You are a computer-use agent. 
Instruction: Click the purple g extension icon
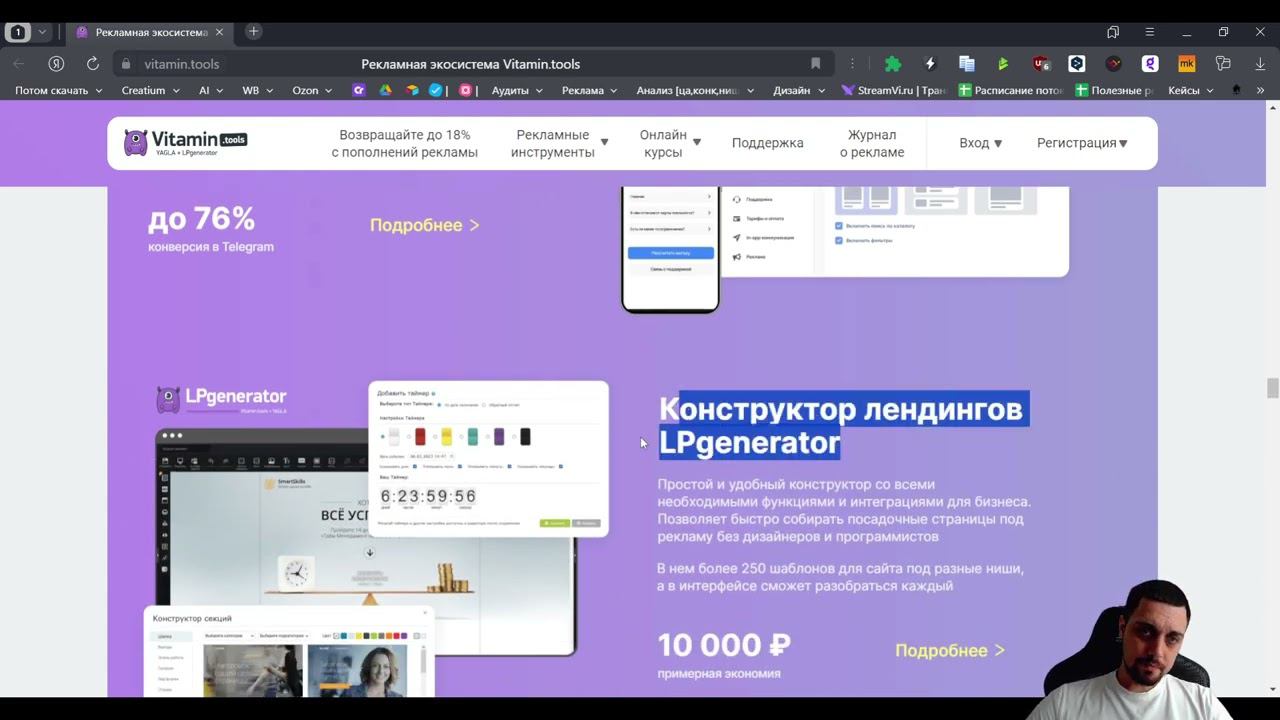tap(1150, 64)
